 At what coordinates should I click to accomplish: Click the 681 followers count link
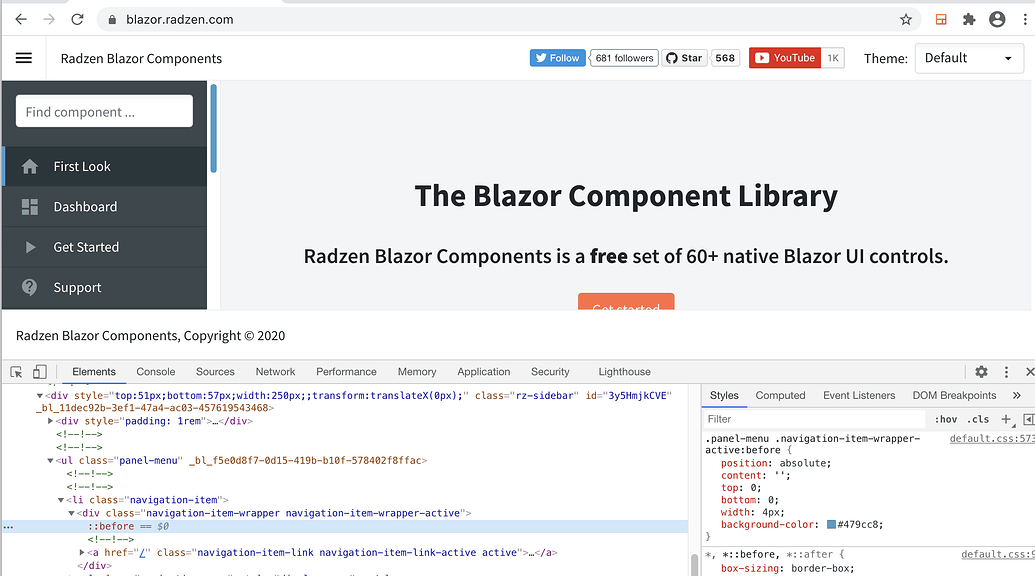[624, 58]
